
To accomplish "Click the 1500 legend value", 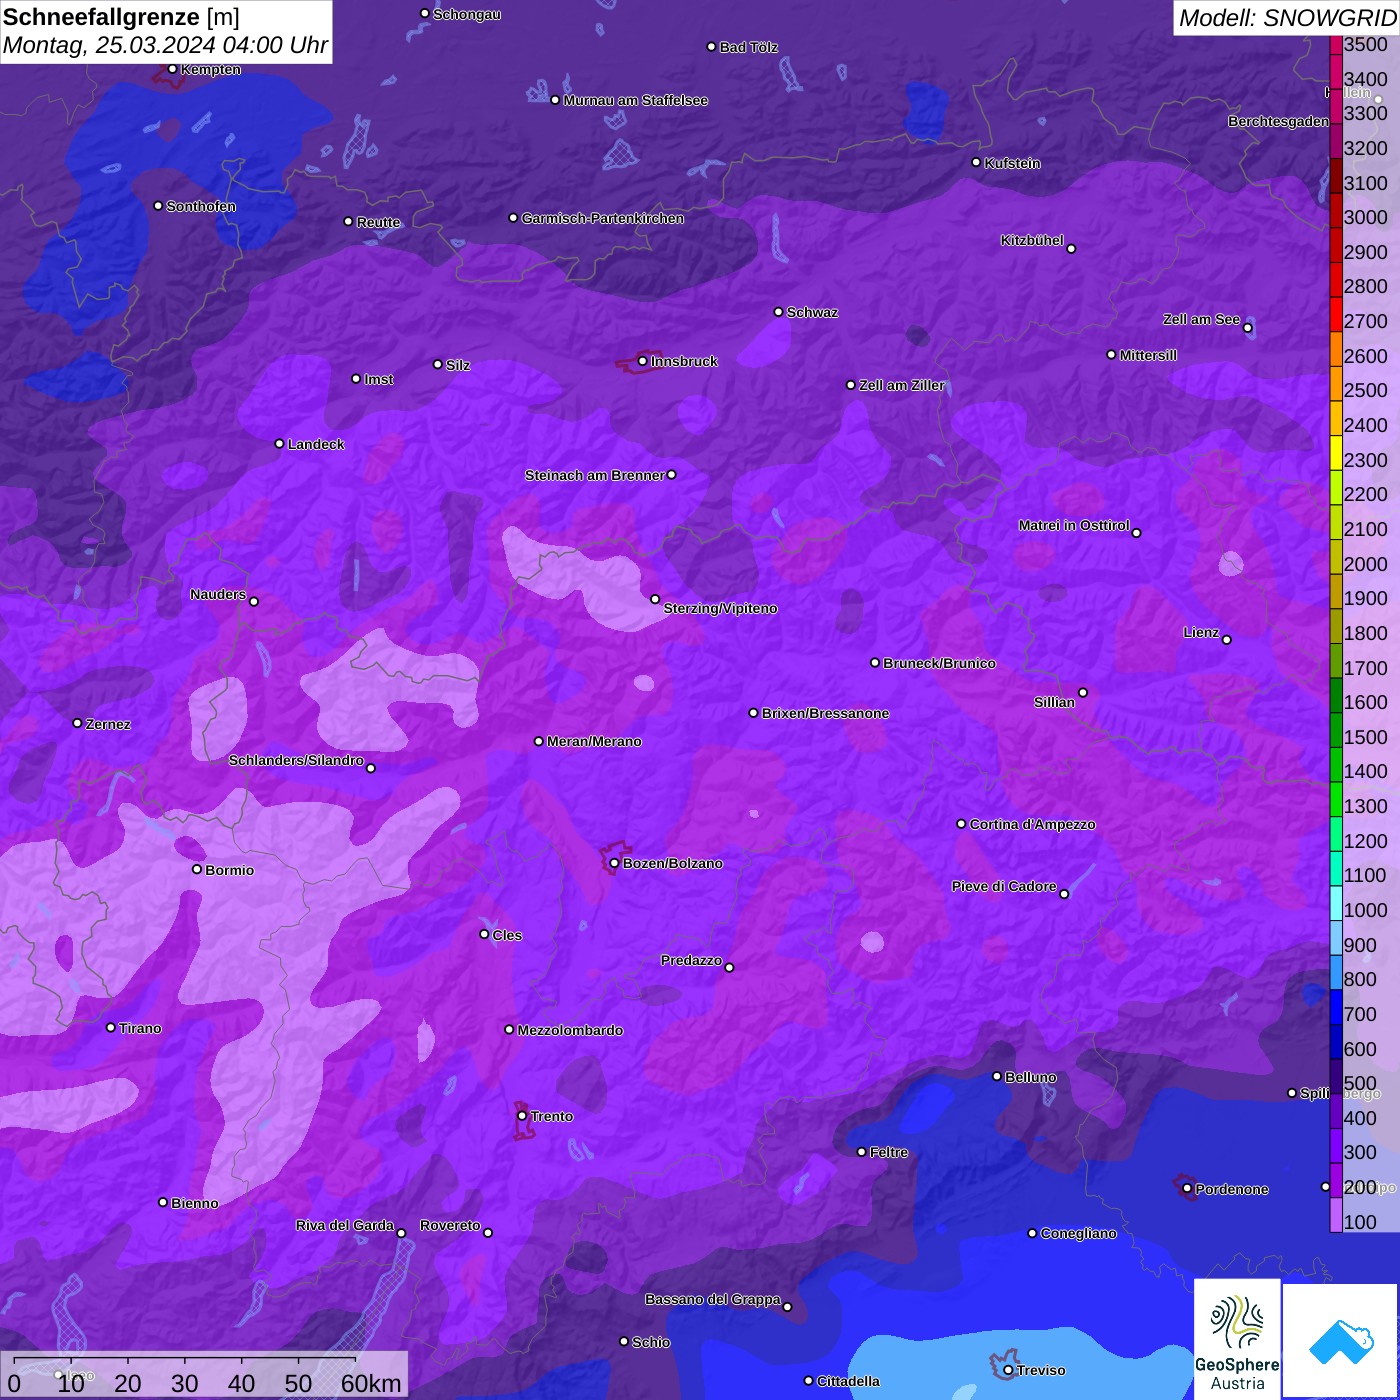I will point(1366,737).
